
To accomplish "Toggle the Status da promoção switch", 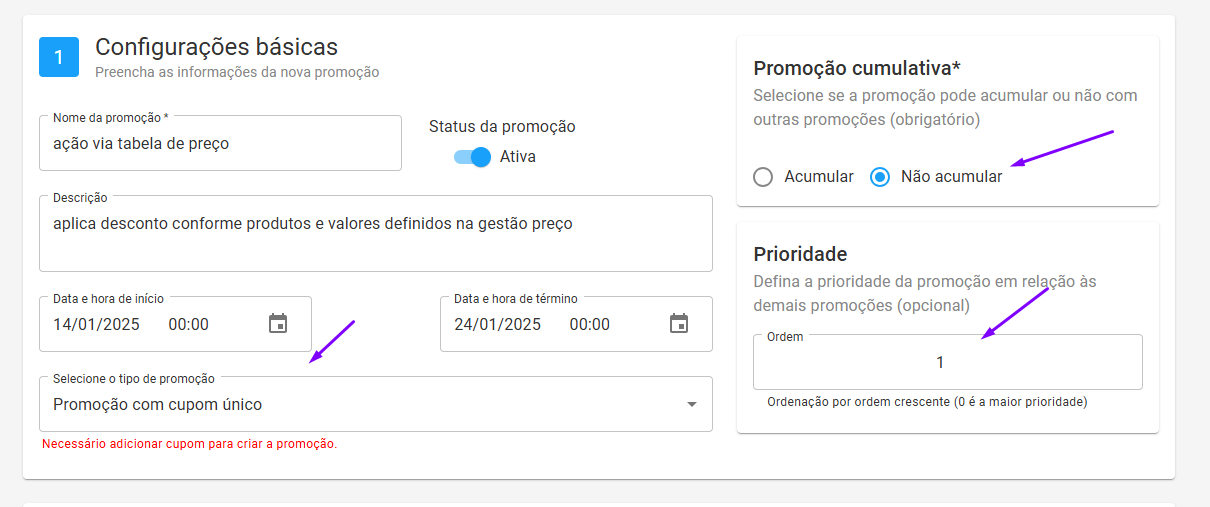I will pos(472,157).
